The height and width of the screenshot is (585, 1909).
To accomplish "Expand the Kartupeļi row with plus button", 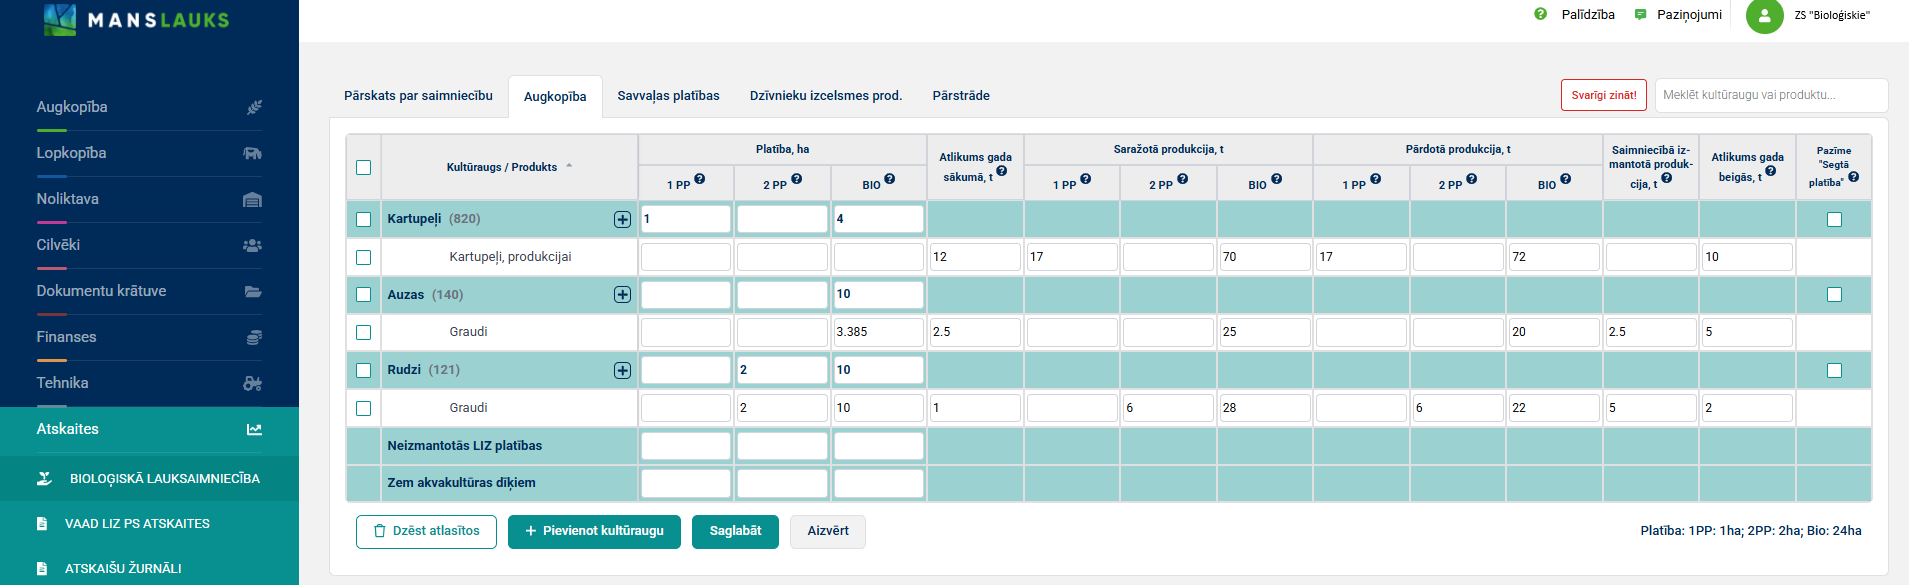I will (622, 219).
